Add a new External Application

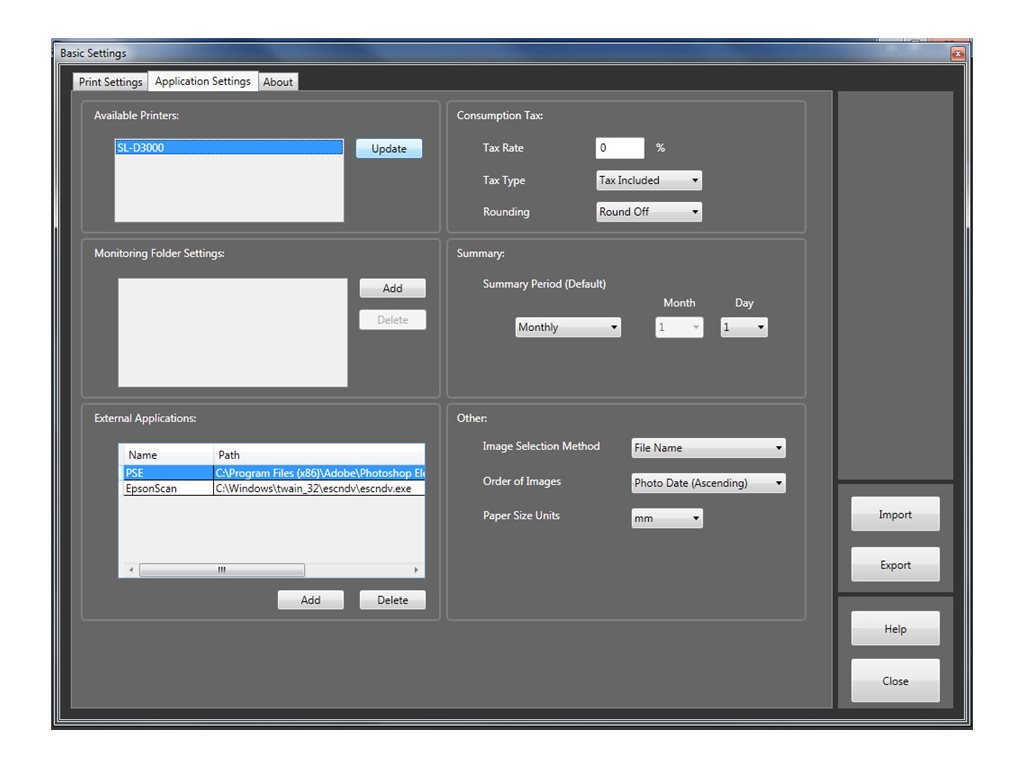click(x=310, y=599)
